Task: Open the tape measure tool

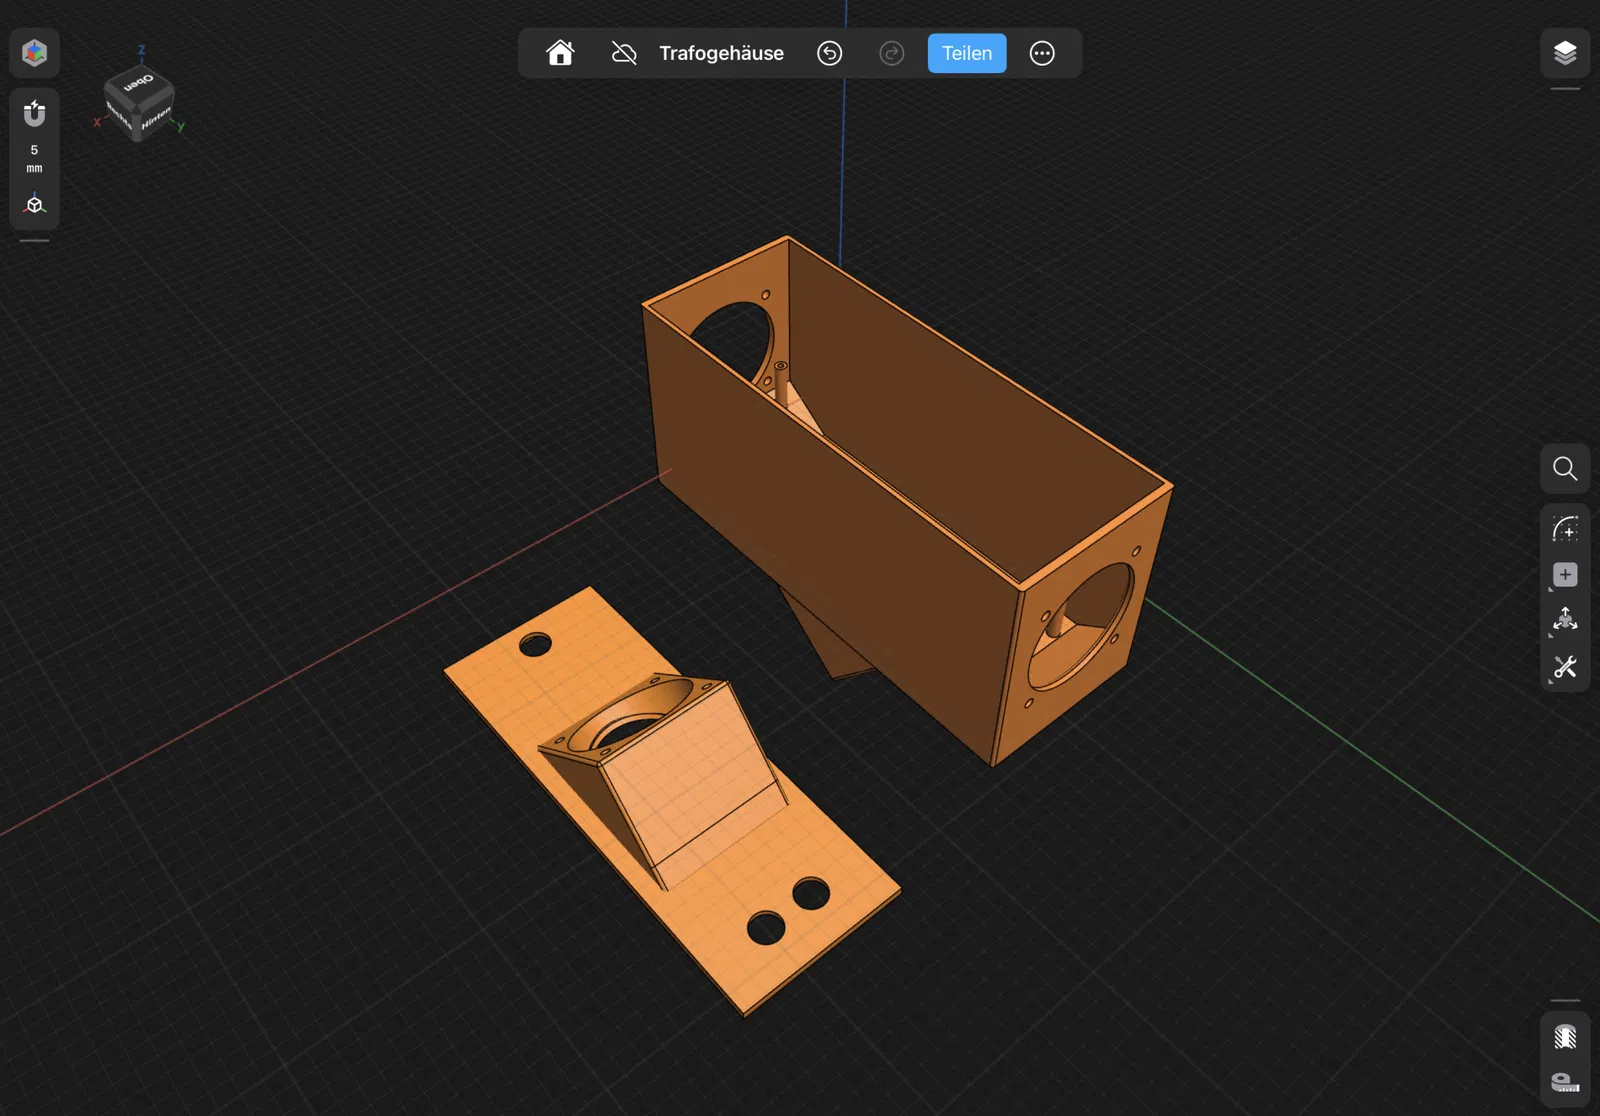Action: coord(1565,1082)
